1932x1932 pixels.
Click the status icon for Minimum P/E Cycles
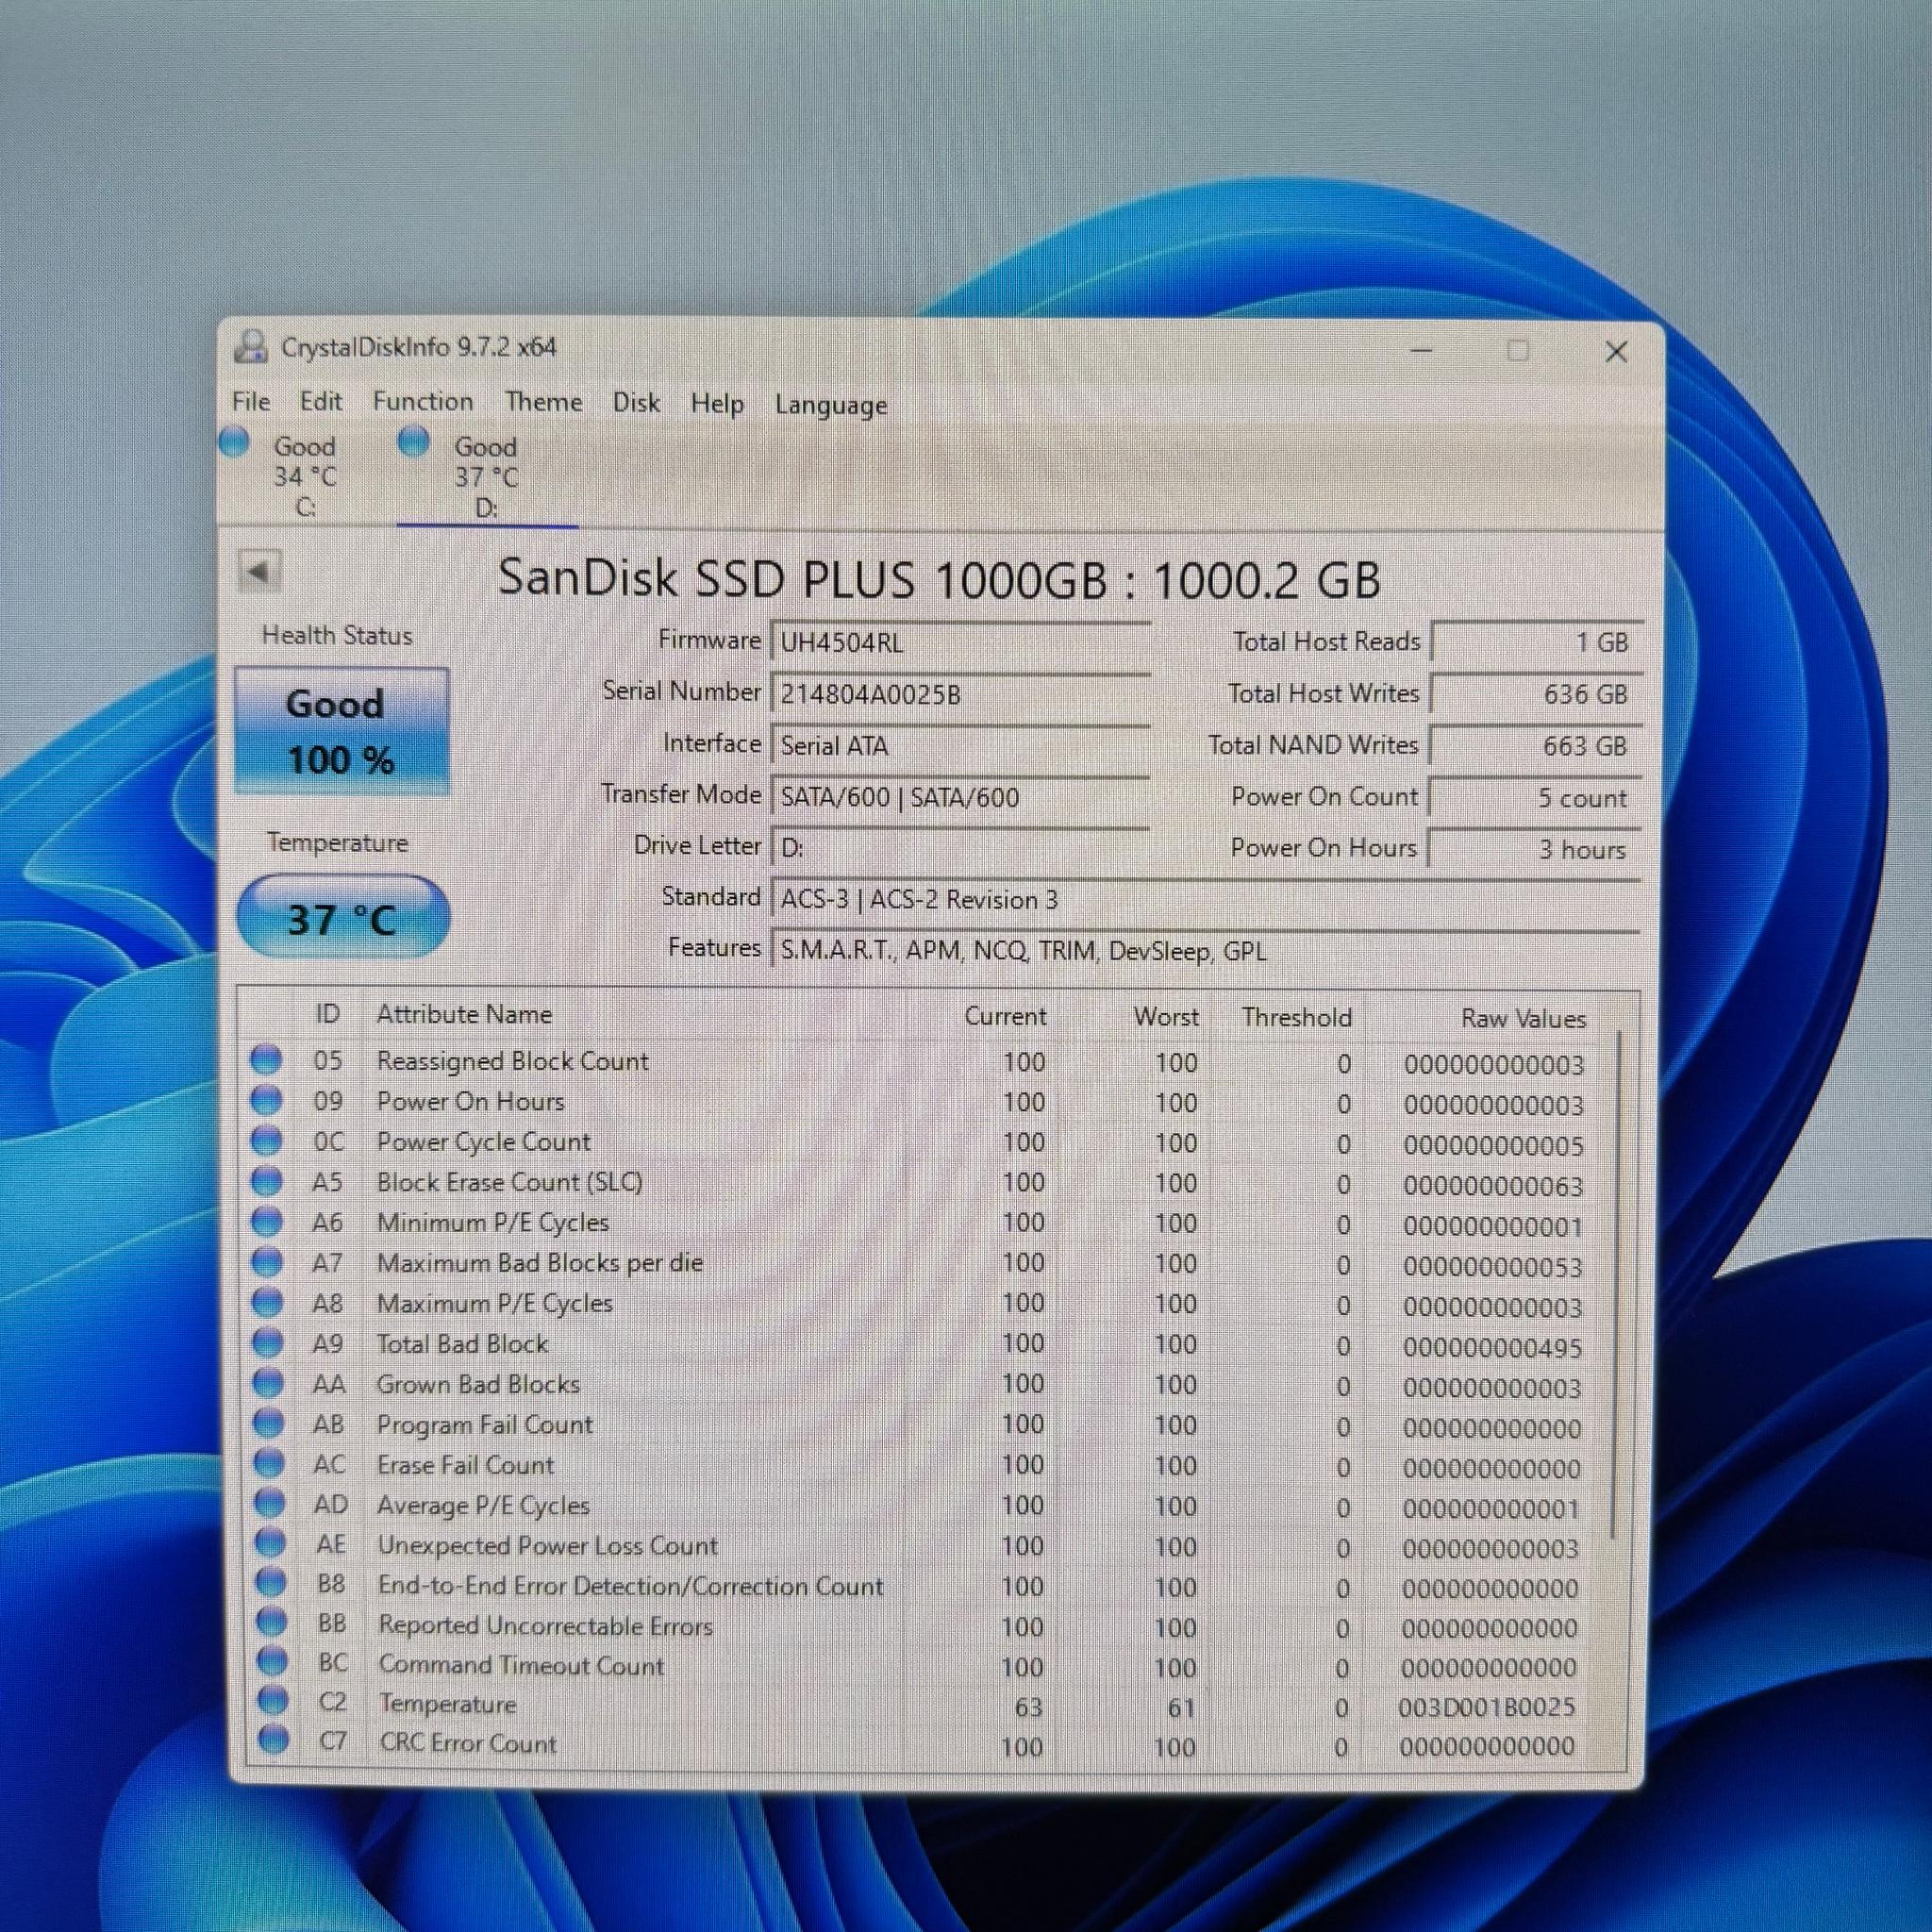[x=267, y=1221]
